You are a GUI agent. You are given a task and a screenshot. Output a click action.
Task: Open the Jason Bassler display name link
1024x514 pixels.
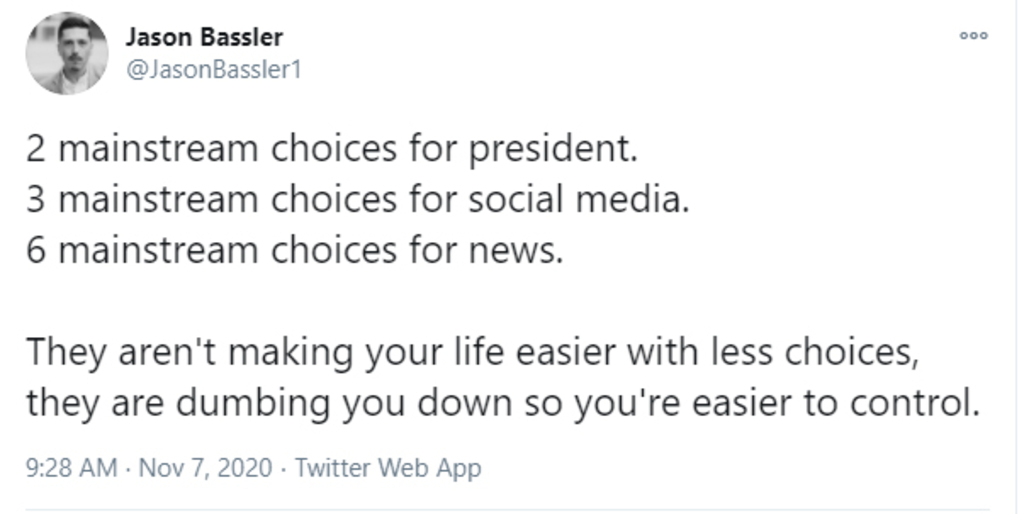click(204, 38)
